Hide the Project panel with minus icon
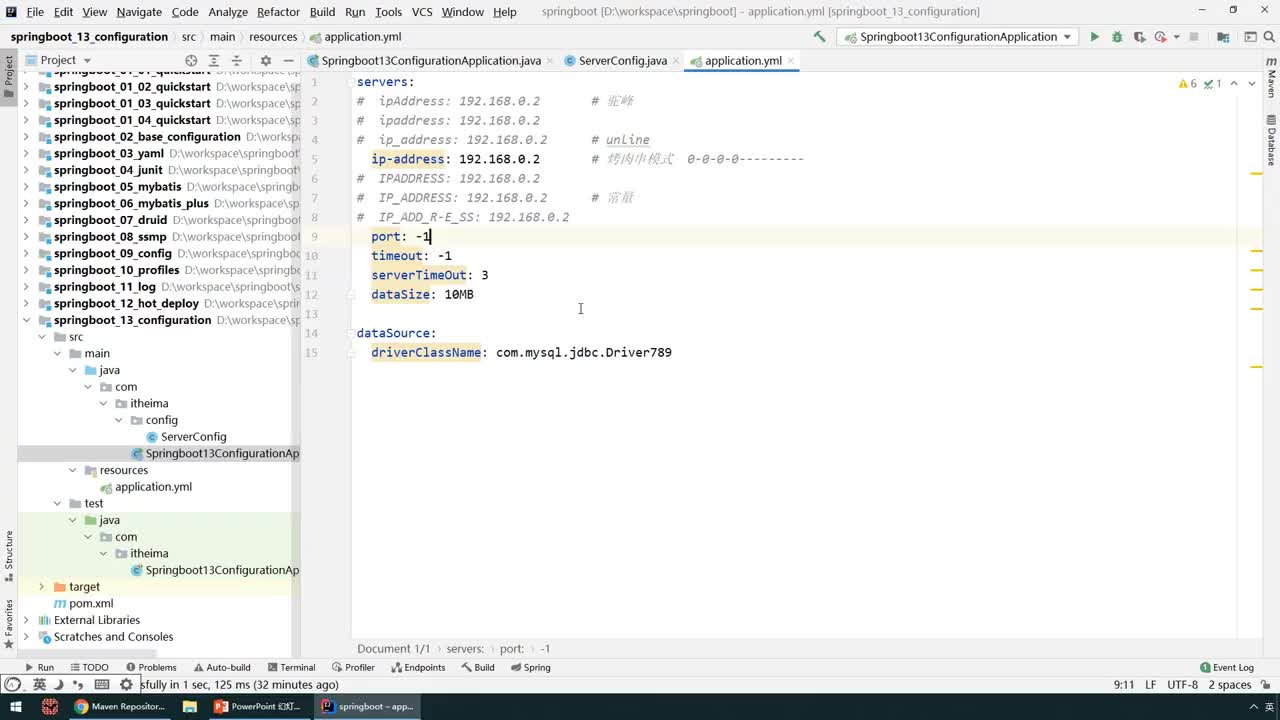The height and width of the screenshot is (720, 1280). point(288,60)
